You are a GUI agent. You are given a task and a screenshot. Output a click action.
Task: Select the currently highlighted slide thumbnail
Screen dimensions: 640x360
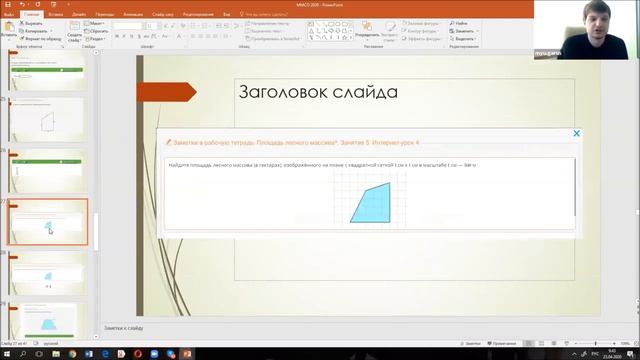point(48,222)
